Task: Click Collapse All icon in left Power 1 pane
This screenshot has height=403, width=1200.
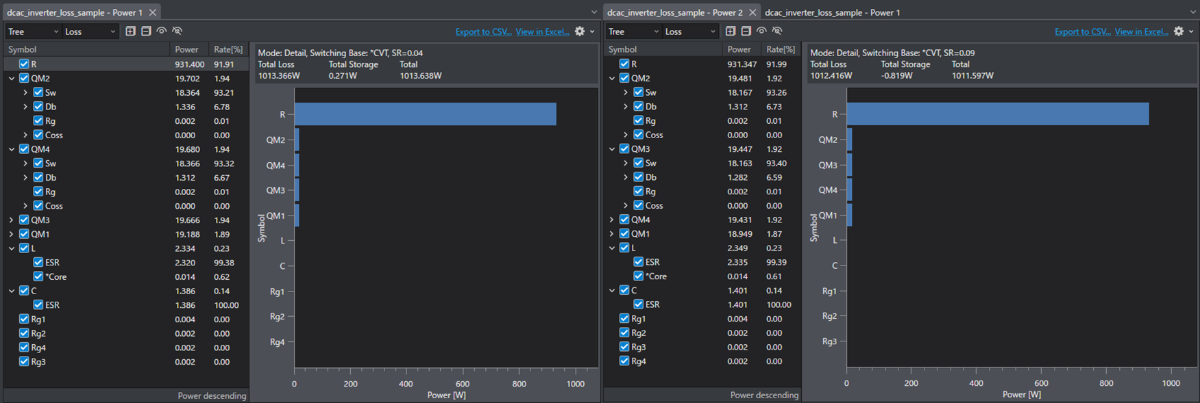Action: tap(146, 31)
